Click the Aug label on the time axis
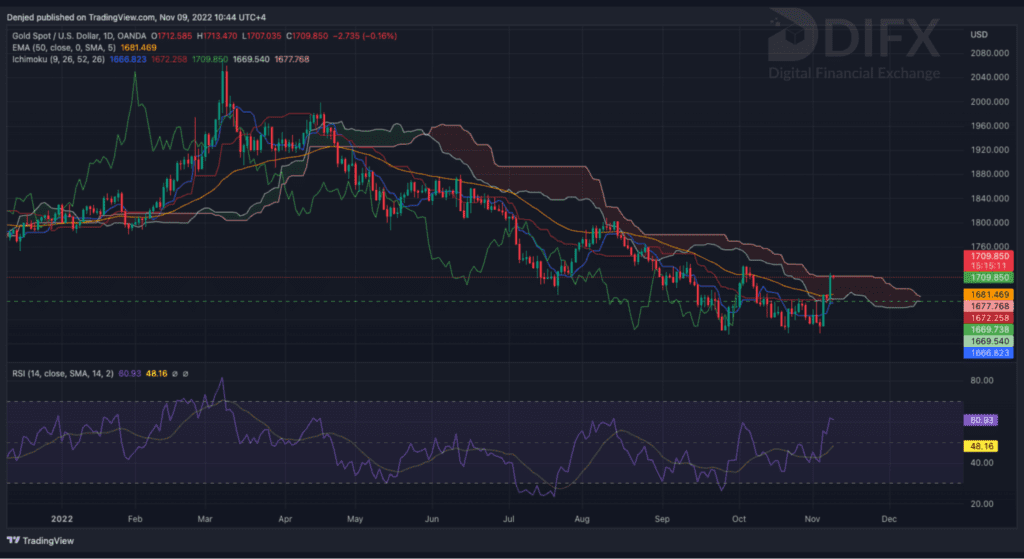1024x559 pixels. point(584,520)
